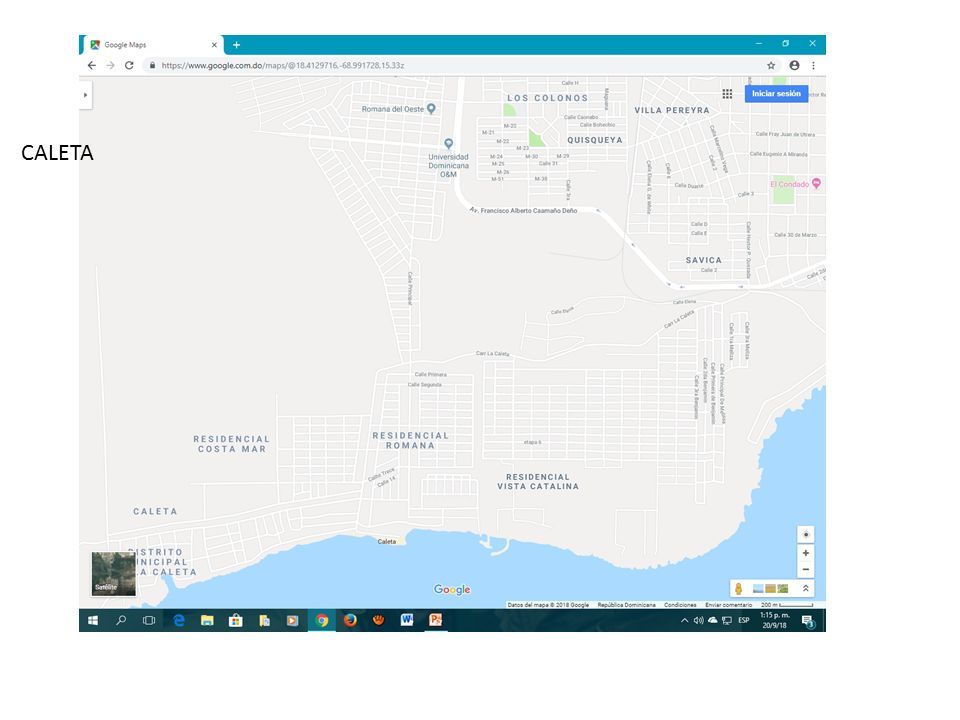
Task: Expand the imagery strip chevron
Action: 806,588
